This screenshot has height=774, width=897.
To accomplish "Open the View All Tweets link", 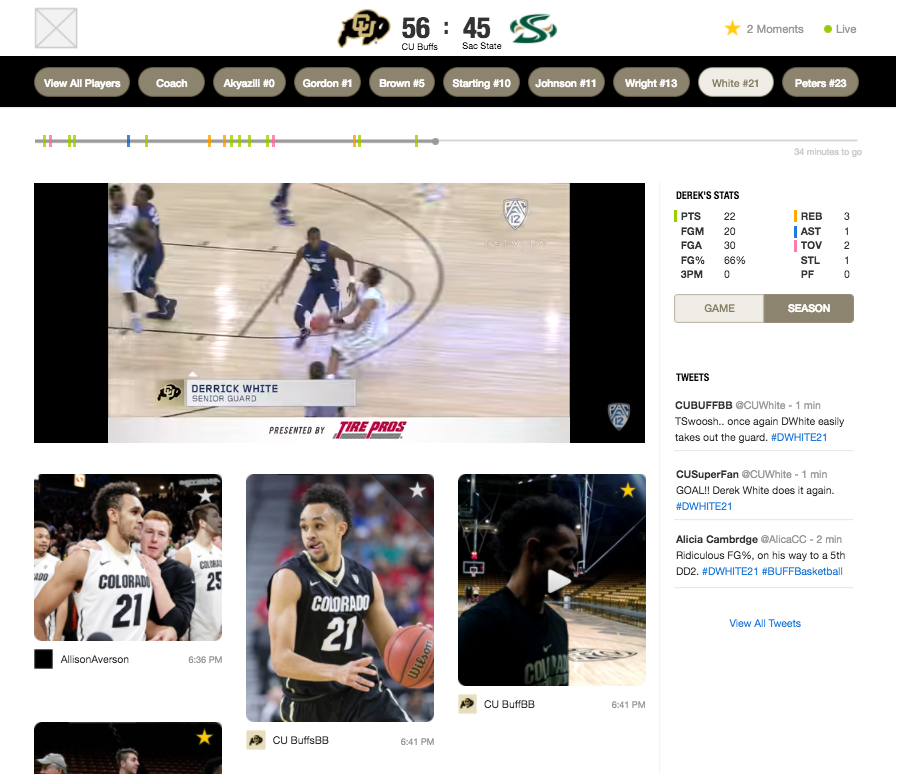I will [765, 623].
